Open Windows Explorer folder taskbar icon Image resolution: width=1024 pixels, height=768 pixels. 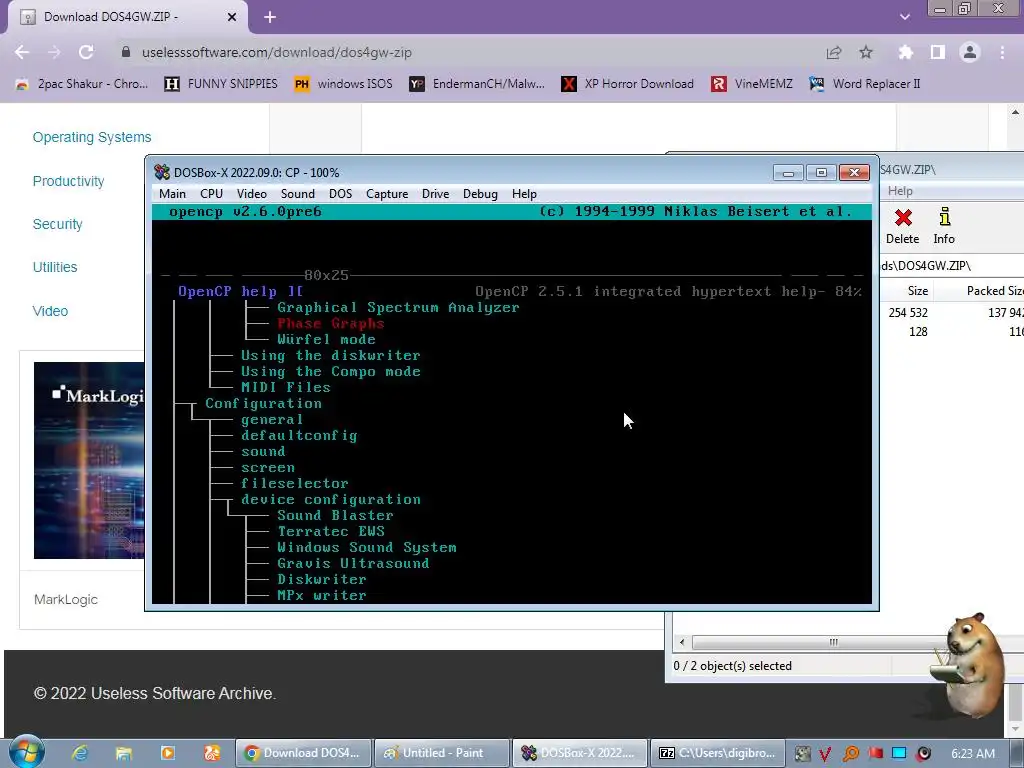pos(123,753)
